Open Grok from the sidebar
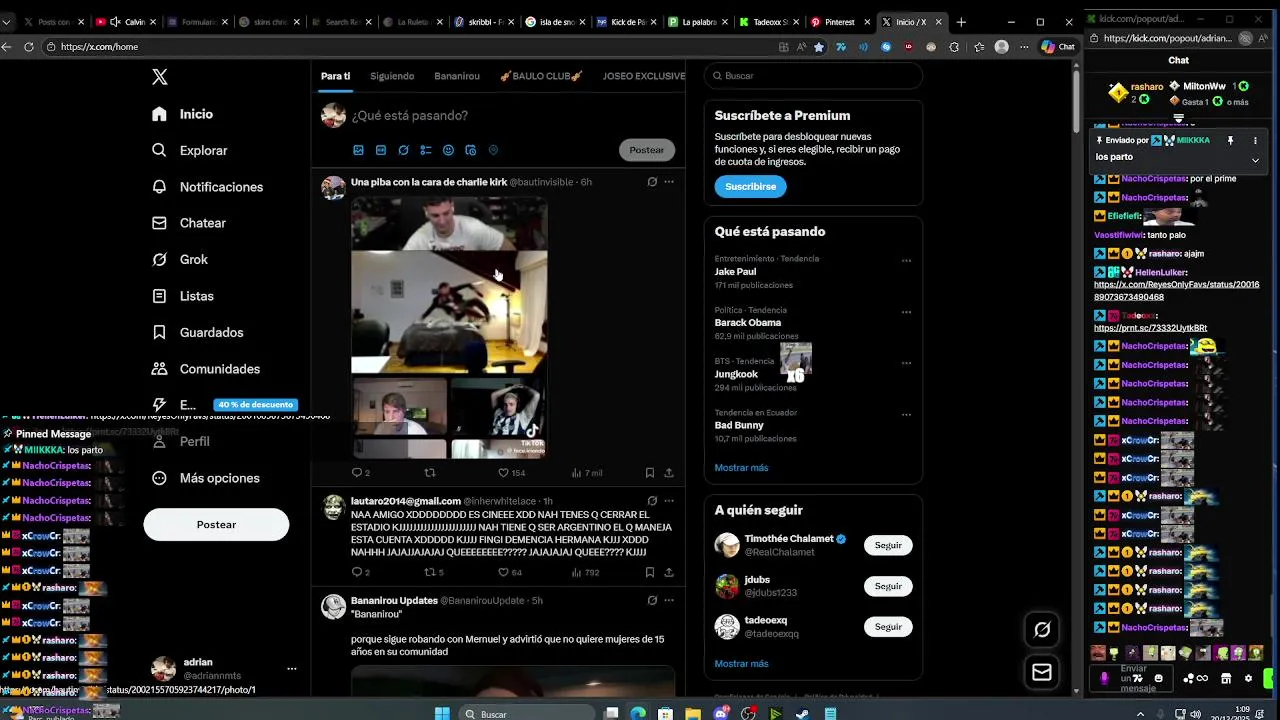Image resolution: width=1280 pixels, height=720 pixels. [x=179, y=259]
